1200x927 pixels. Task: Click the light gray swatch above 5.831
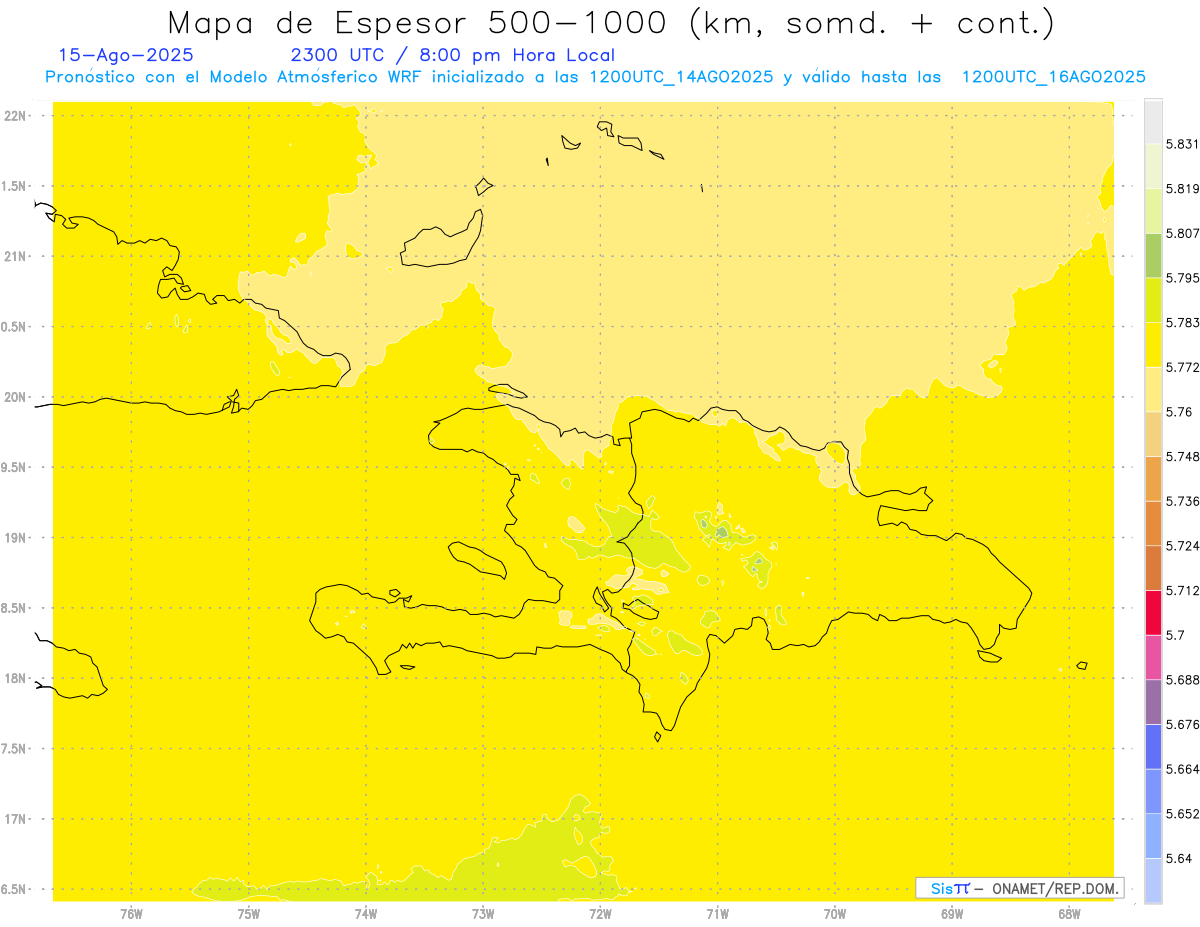coord(1153,121)
